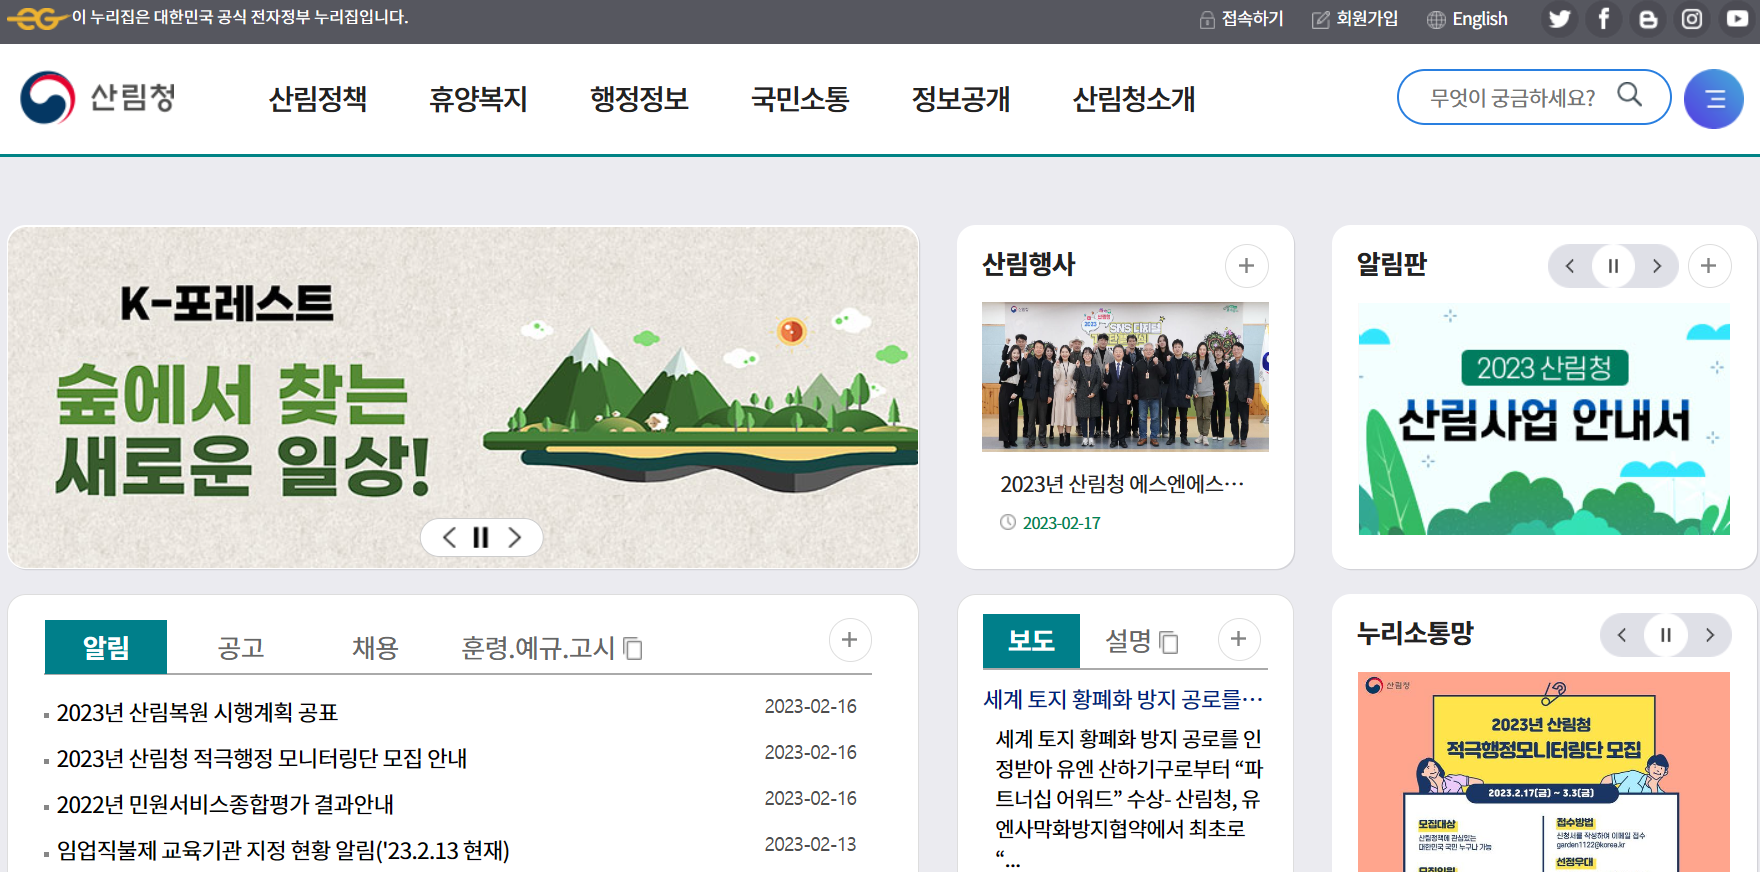
Task: Switch site language to English
Action: click(1467, 19)
